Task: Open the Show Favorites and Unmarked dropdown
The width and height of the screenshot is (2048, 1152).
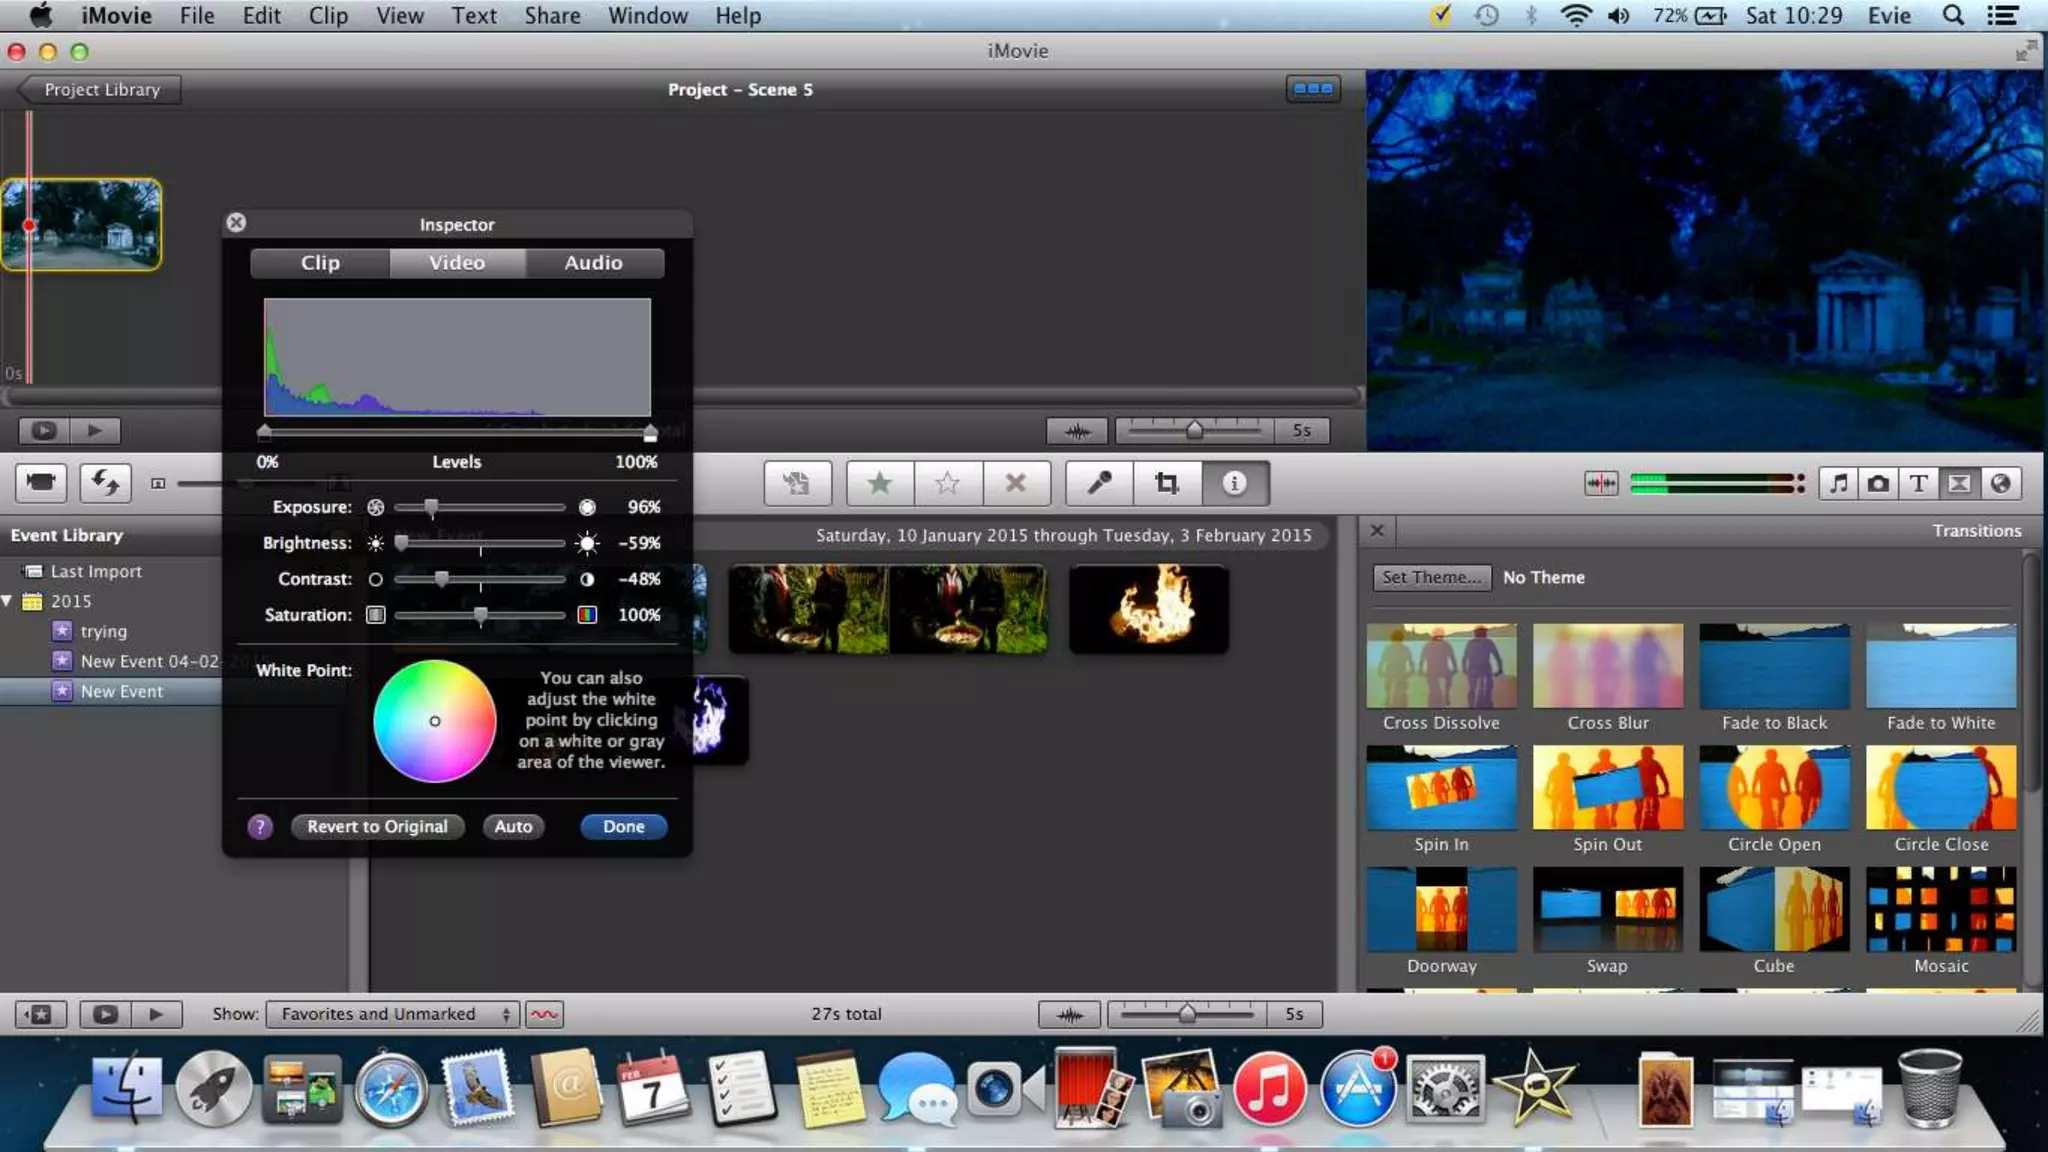Action: tap(392, 1014)
